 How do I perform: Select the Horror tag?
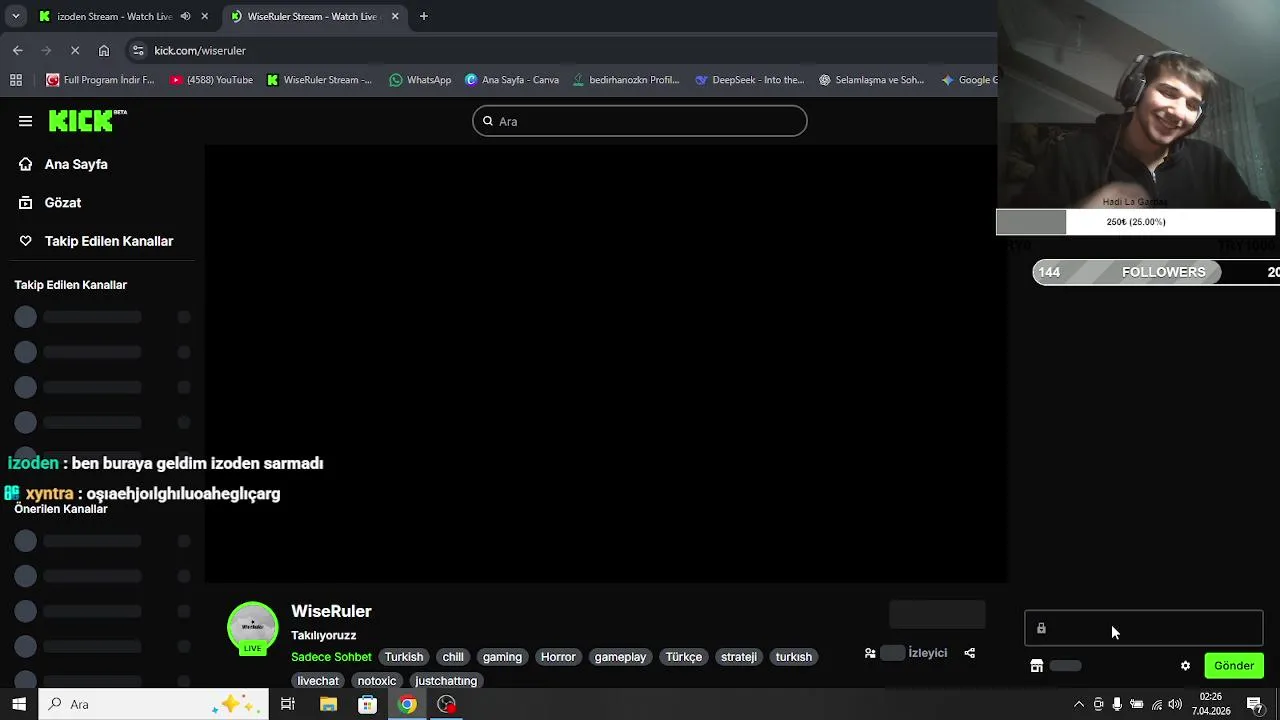(558, 657)
